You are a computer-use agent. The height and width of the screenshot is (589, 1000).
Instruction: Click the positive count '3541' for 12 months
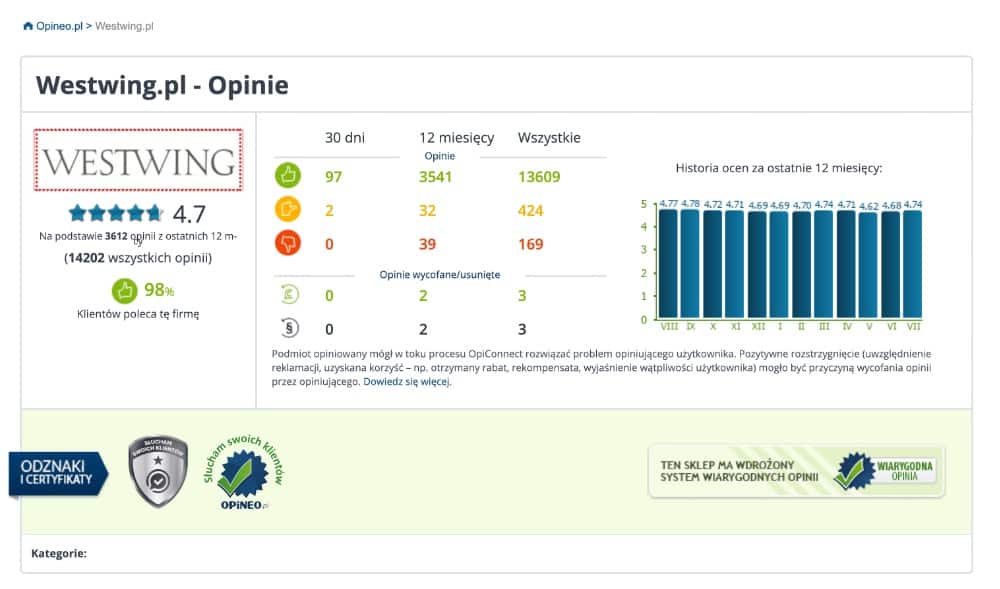tap(435, 177)
